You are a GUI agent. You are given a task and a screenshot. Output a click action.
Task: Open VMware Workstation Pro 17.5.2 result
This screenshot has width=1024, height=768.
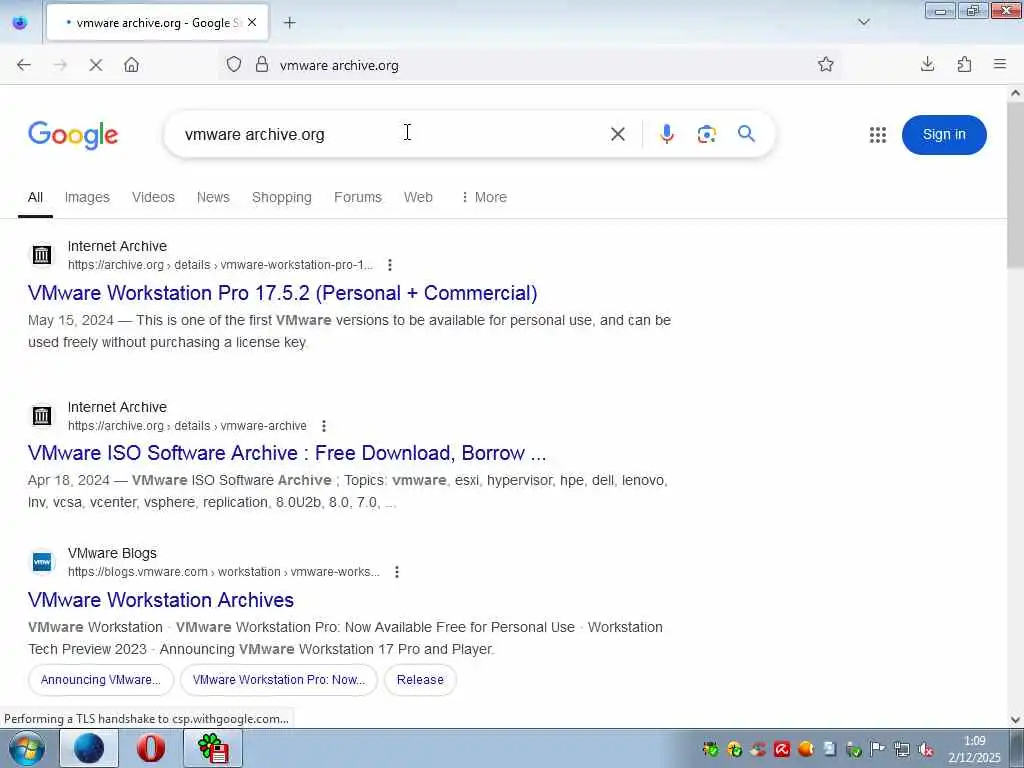point(282,293)
